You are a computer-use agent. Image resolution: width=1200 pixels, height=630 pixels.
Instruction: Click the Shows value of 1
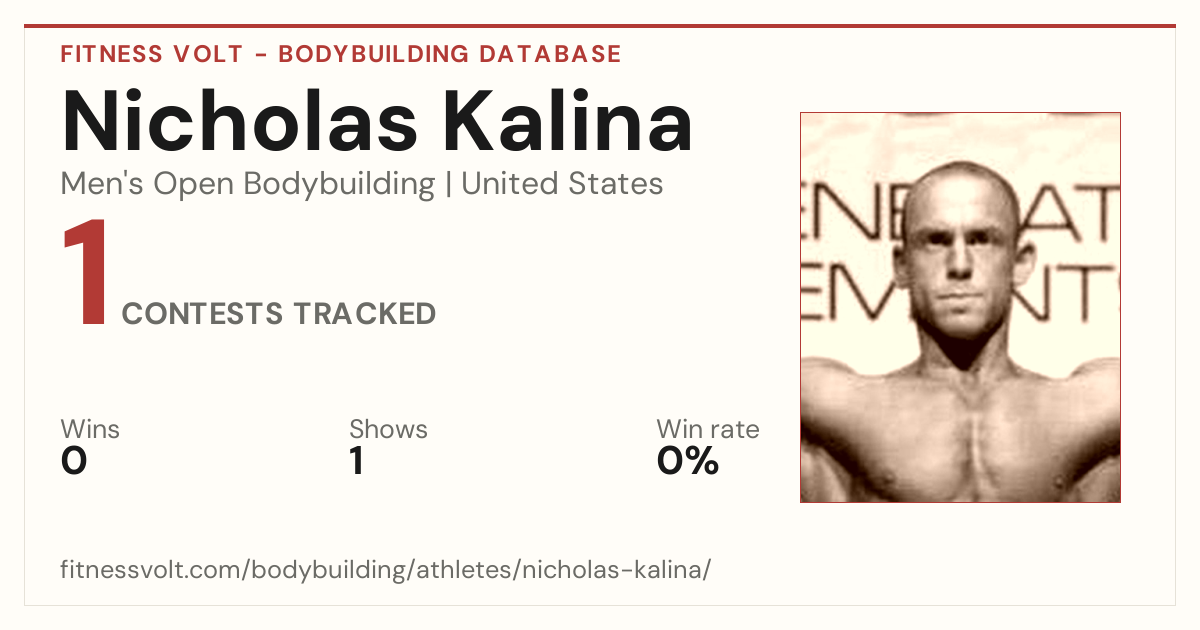[x=356, y=461]
